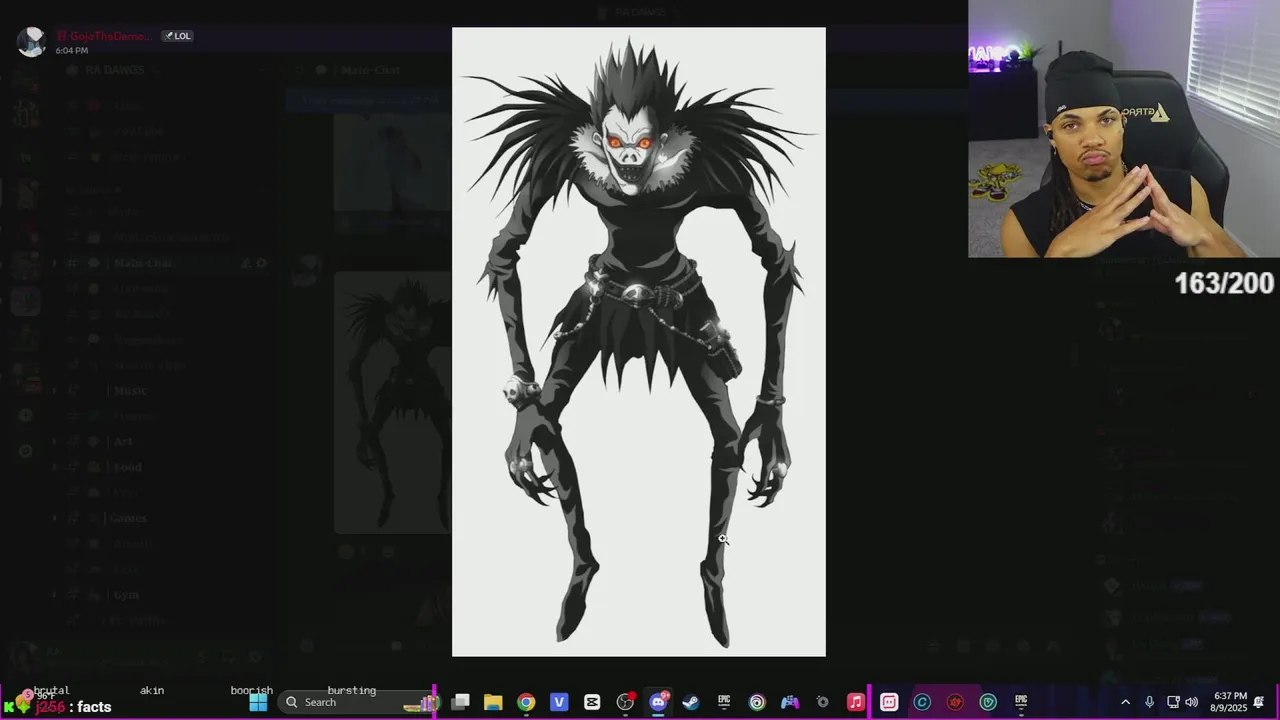Open the blue V app on taskbar

pyautogui.click(x=559, y=702)
